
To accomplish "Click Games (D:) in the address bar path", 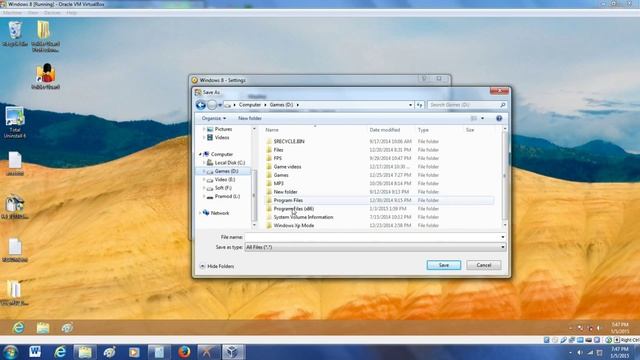I will coord(281,105).
